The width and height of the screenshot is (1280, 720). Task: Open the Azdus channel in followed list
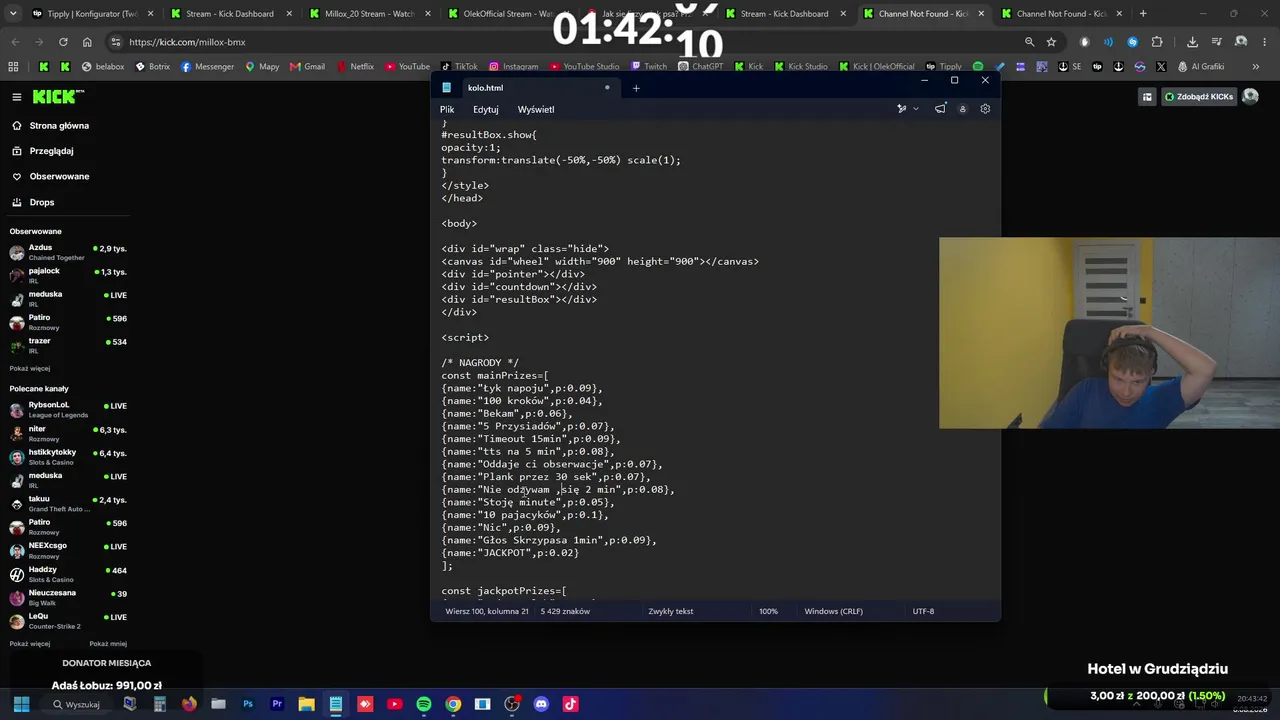[x=68, y=252]
